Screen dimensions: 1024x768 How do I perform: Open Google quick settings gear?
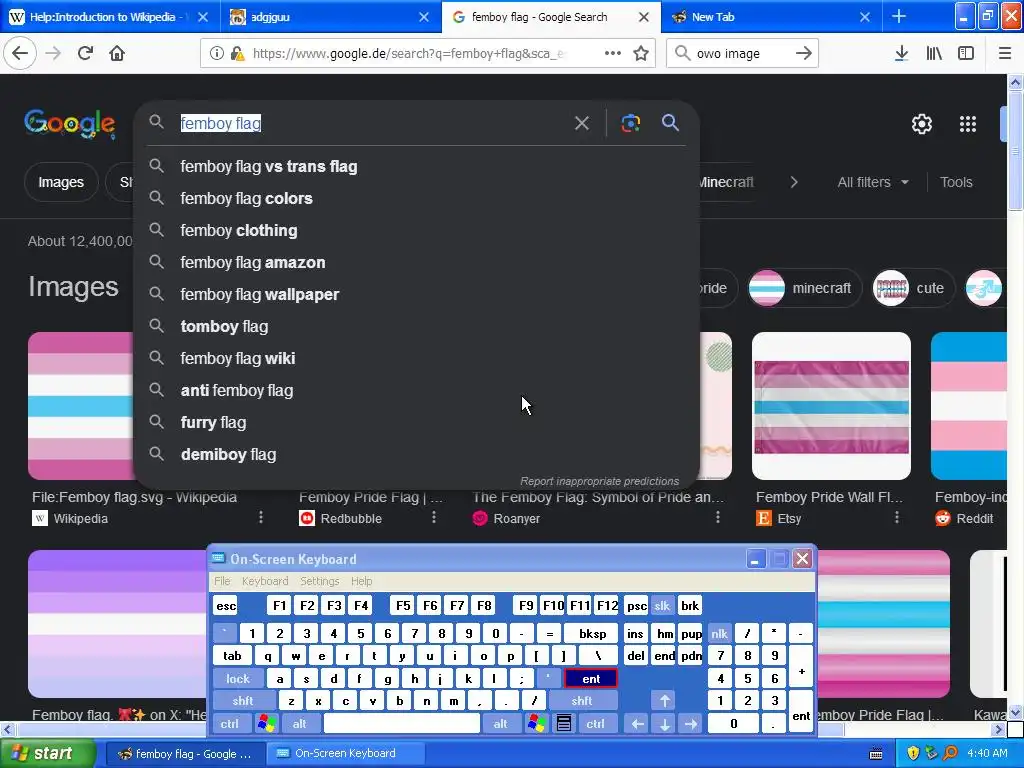coord(921,123)
